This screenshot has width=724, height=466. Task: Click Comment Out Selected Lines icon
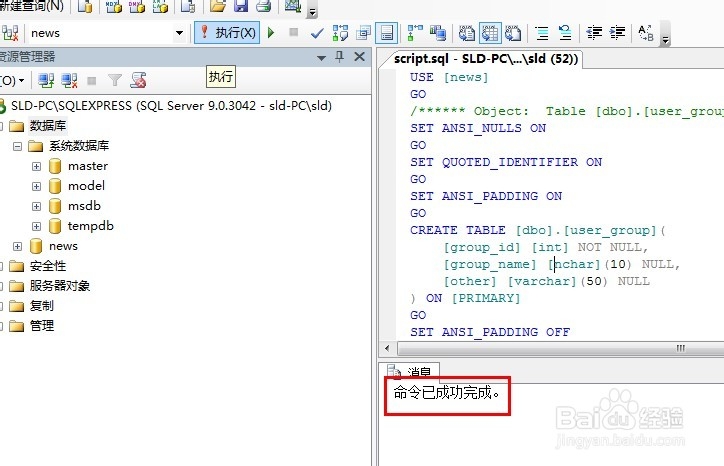pos(542,33)
